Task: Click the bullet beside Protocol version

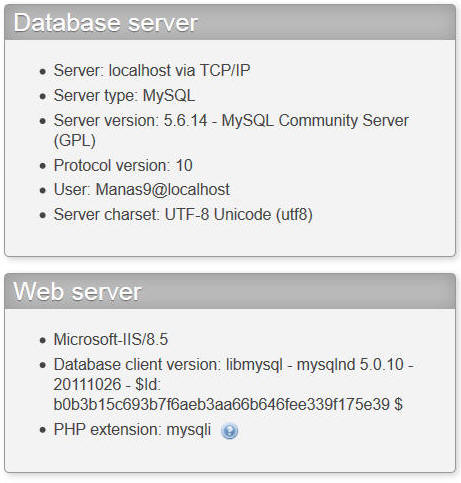Action: (x=42, y=166)
